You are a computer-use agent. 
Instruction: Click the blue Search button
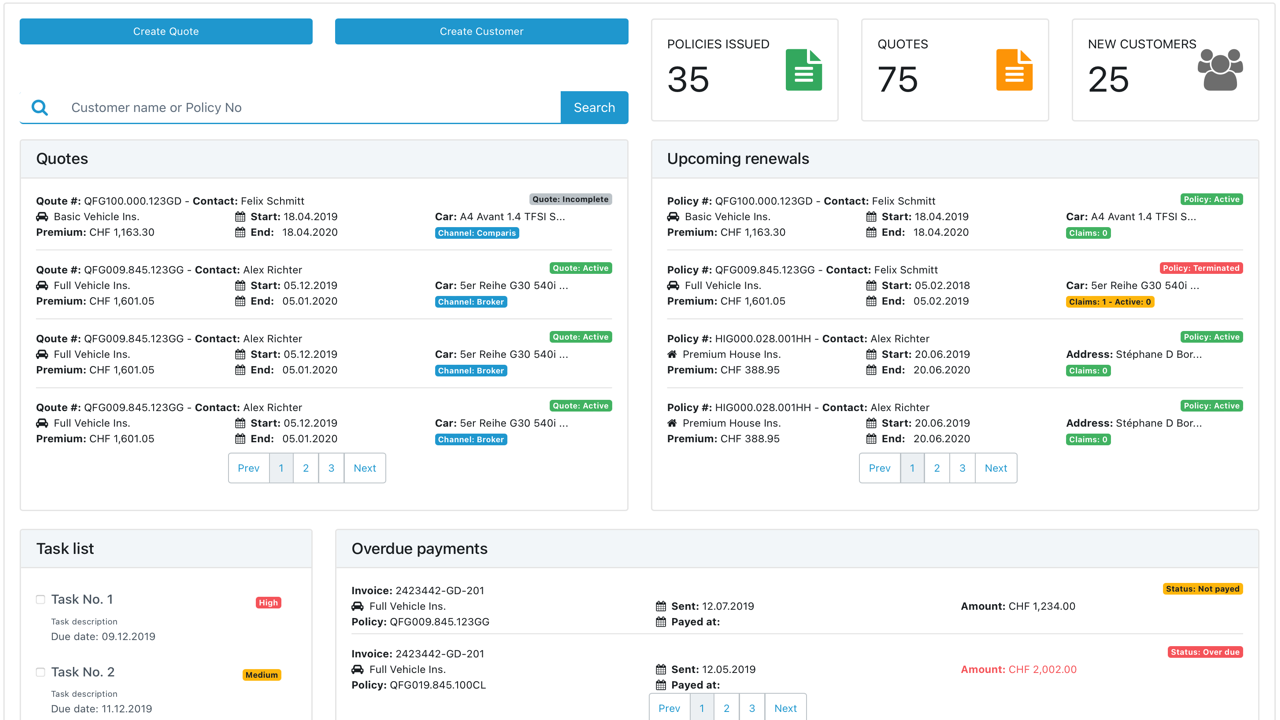(594, 107)
